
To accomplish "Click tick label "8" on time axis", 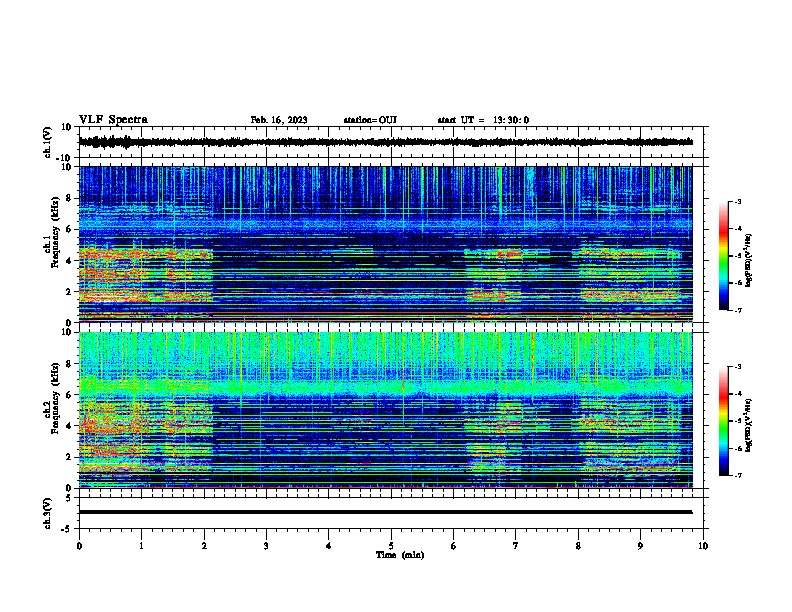I will click(578, 546).
